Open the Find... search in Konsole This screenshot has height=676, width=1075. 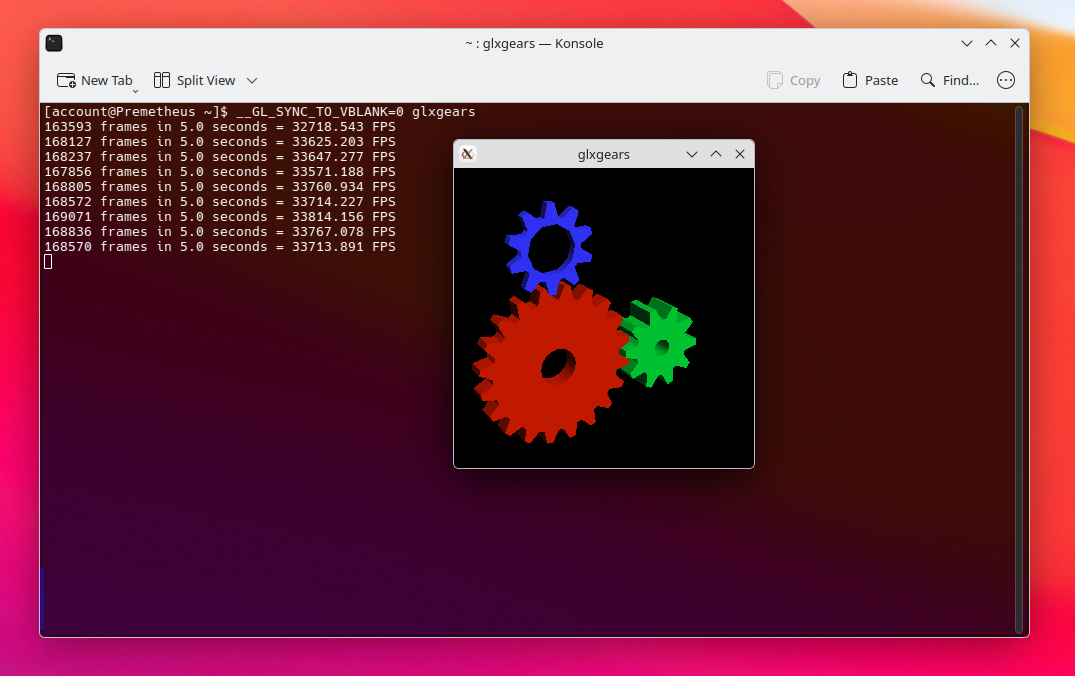(x=950, y=80)
